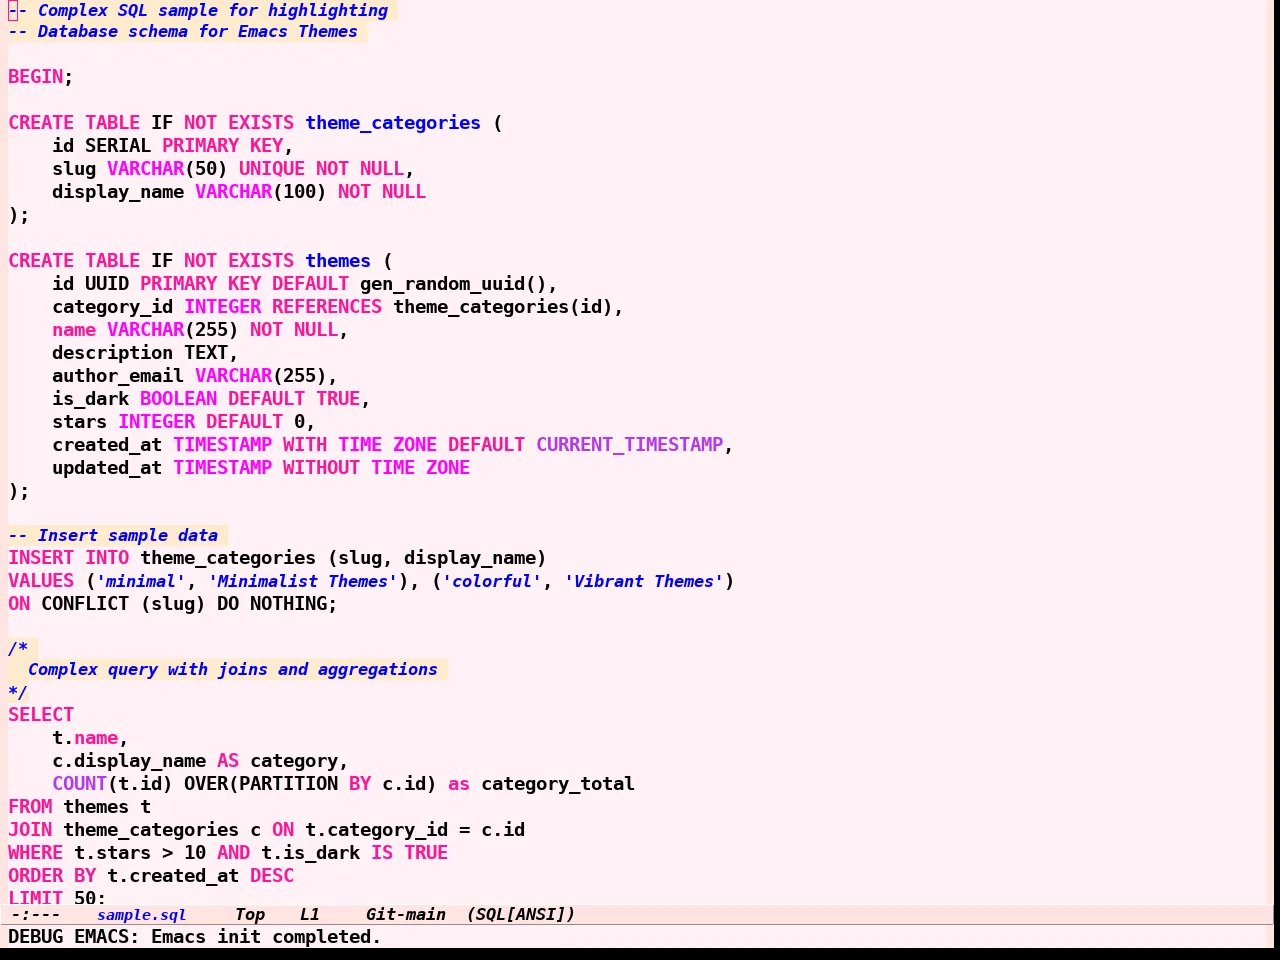
Task: Click the COUNT function in select list
Action: [x=80, y=784]
